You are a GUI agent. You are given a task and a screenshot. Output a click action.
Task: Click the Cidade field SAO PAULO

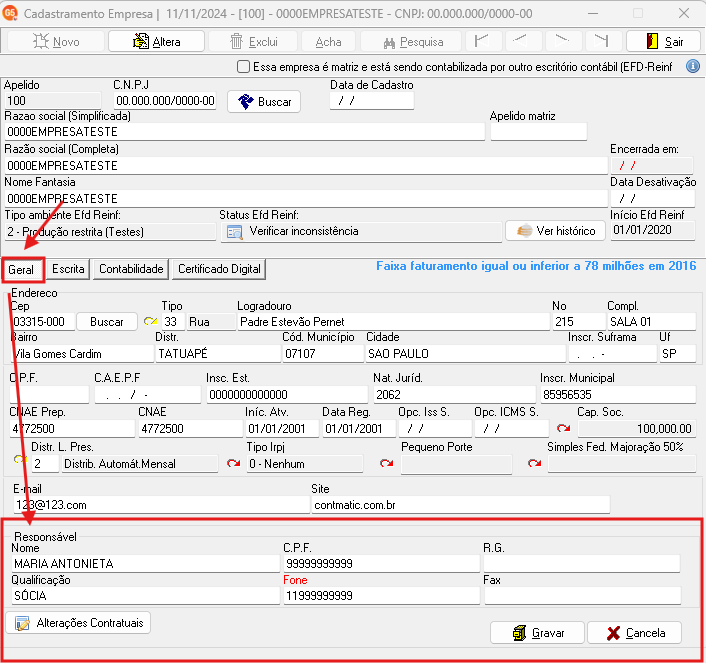pyautogui.click(x=465, y=354)
